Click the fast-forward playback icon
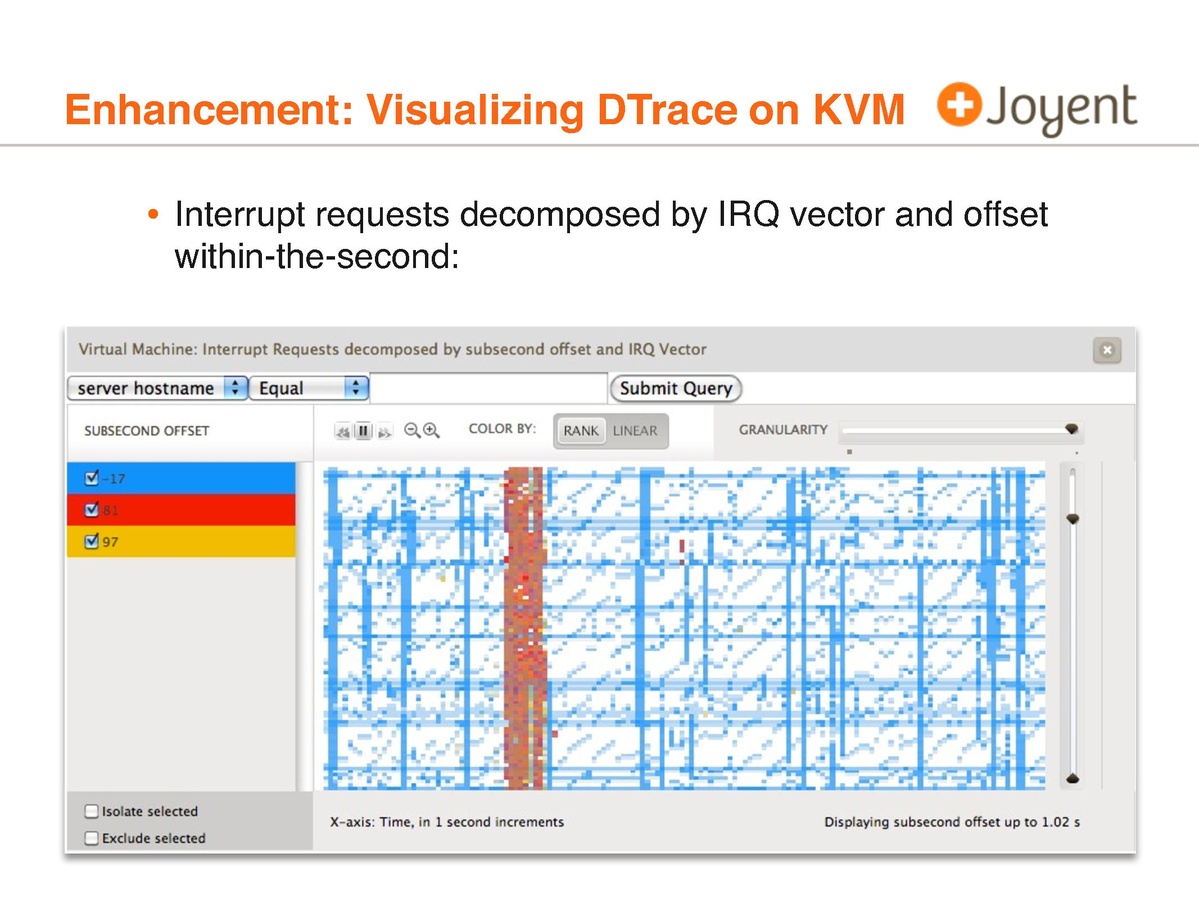 [385, 431]
